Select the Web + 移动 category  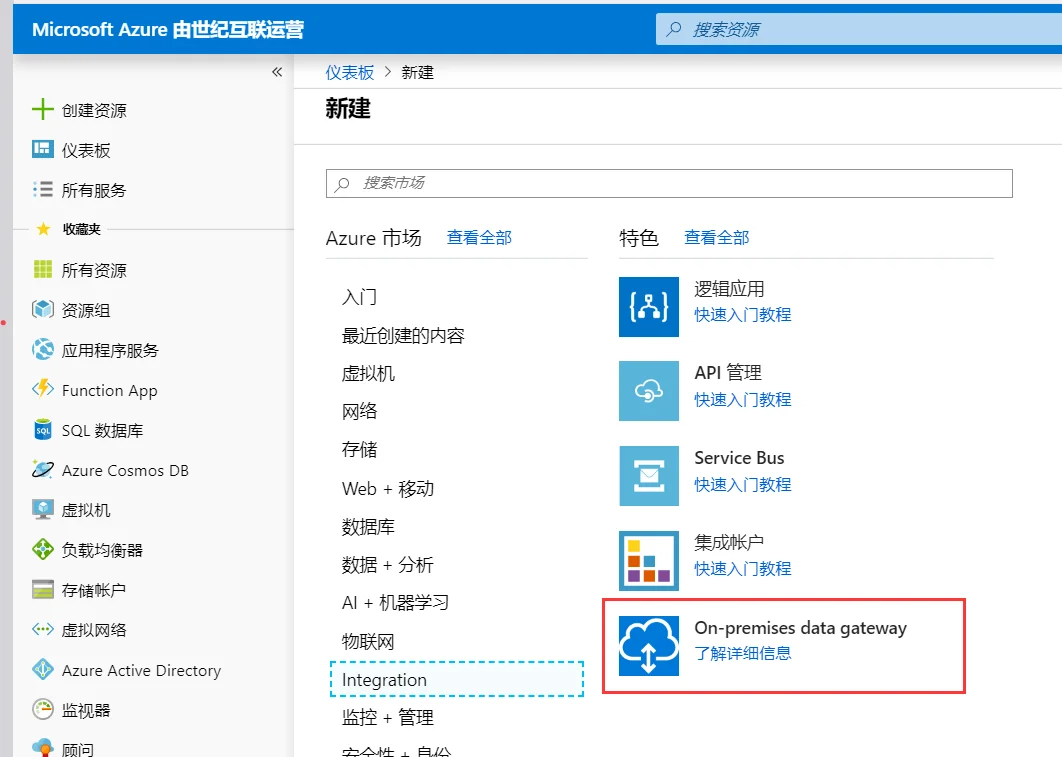pos(388,488)
